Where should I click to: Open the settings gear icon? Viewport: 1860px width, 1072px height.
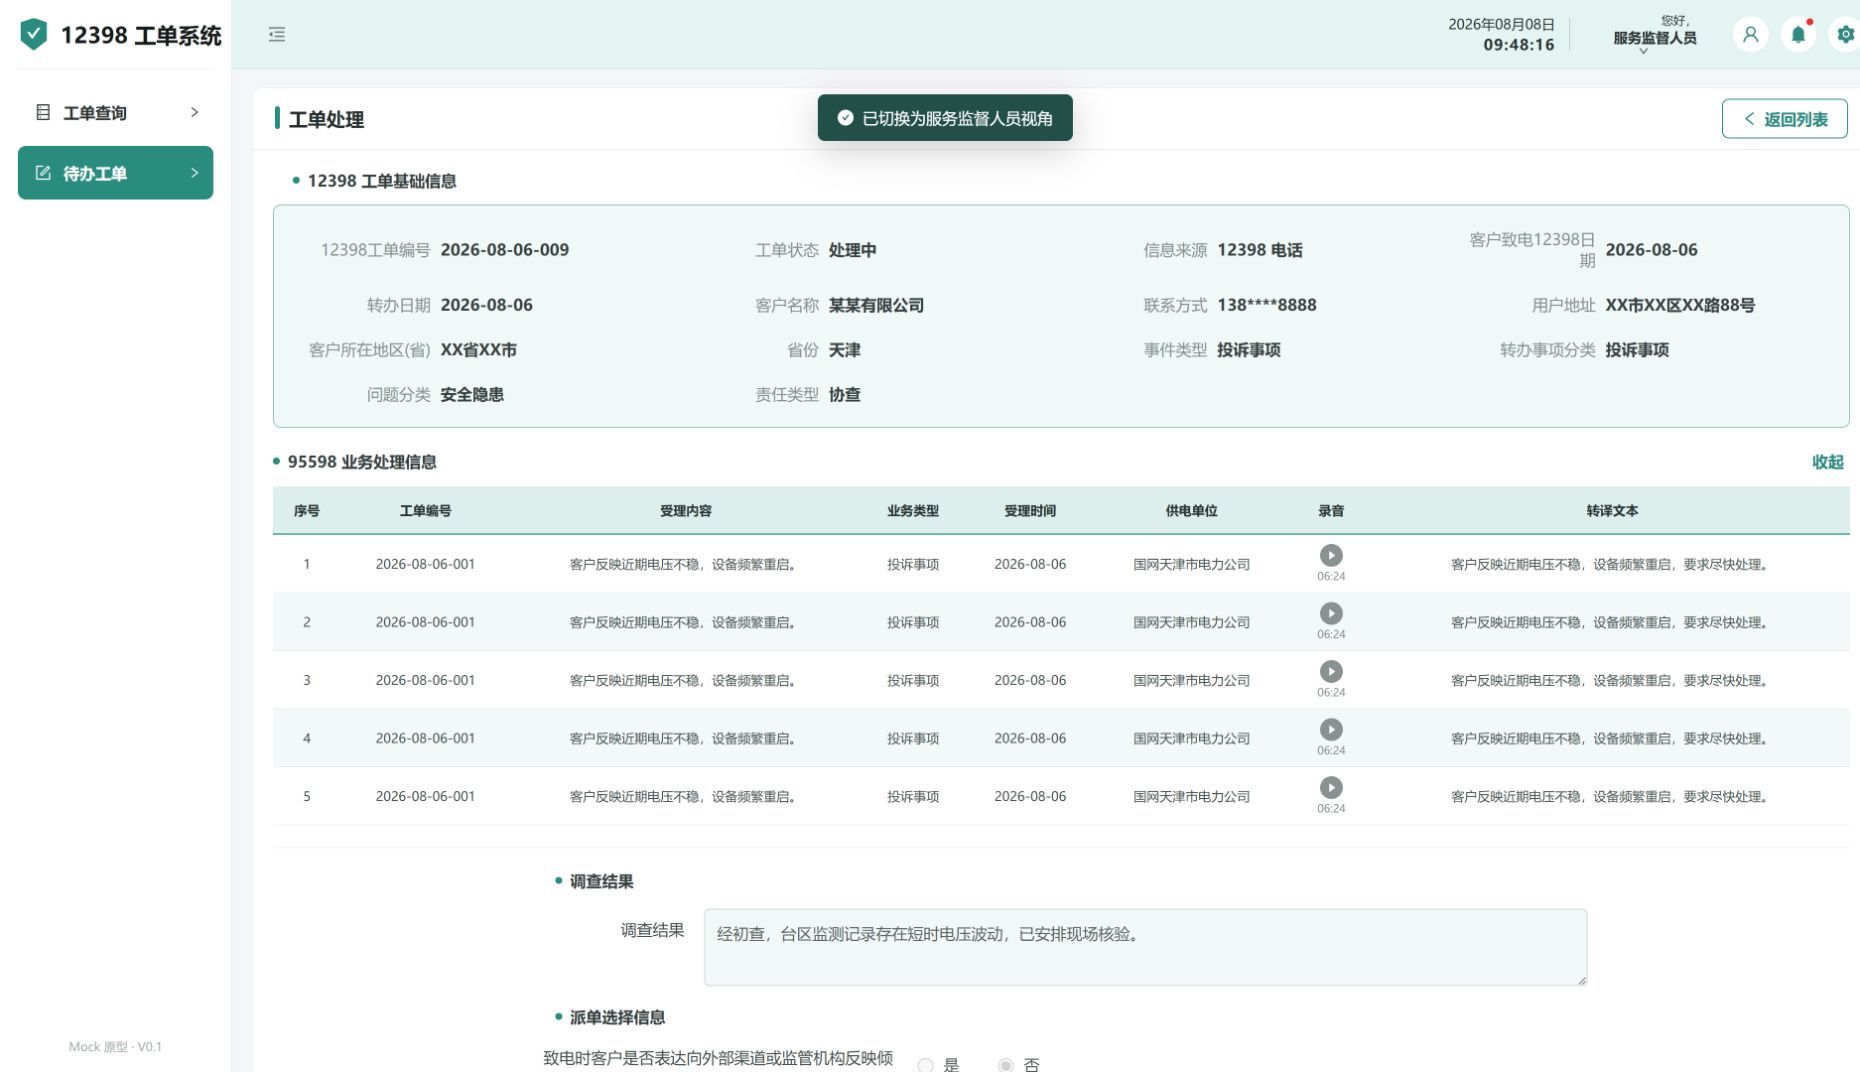pyautogui.click(x=1845, y=35)
